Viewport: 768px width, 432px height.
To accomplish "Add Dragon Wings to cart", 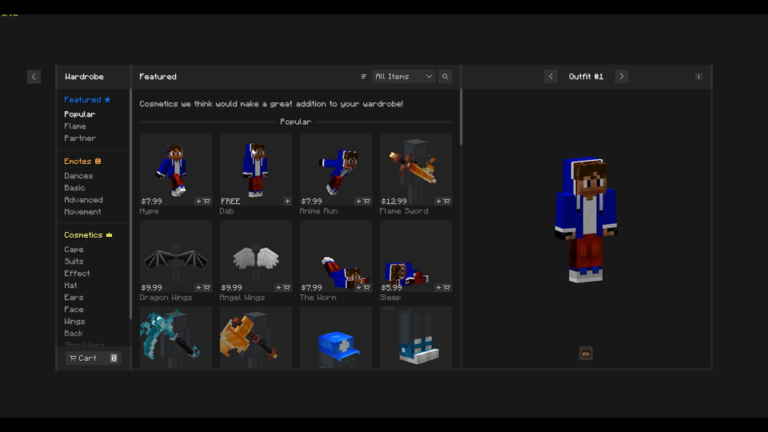I will 203,288.
